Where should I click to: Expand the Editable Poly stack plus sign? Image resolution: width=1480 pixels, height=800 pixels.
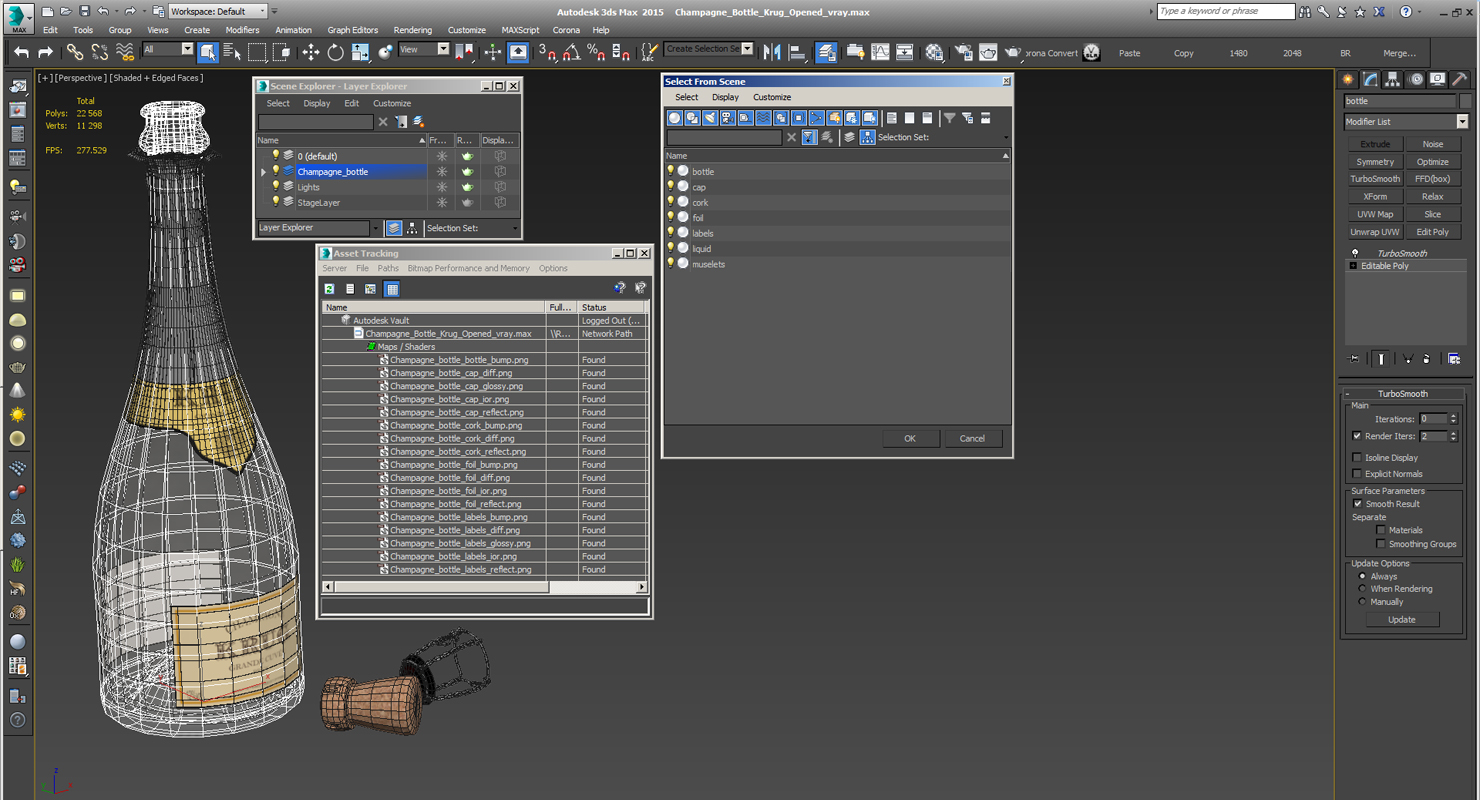(1353, 266)
